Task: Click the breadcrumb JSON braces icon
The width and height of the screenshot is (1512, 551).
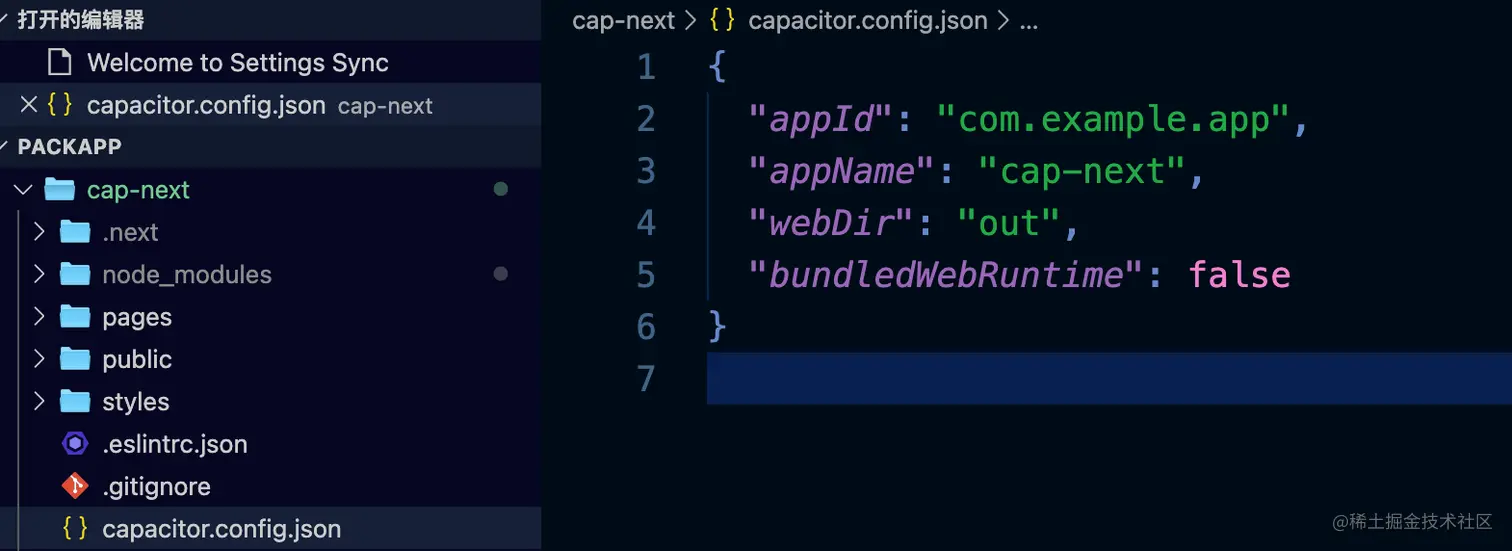Action: pyautogui.click(x=722, y=21)
